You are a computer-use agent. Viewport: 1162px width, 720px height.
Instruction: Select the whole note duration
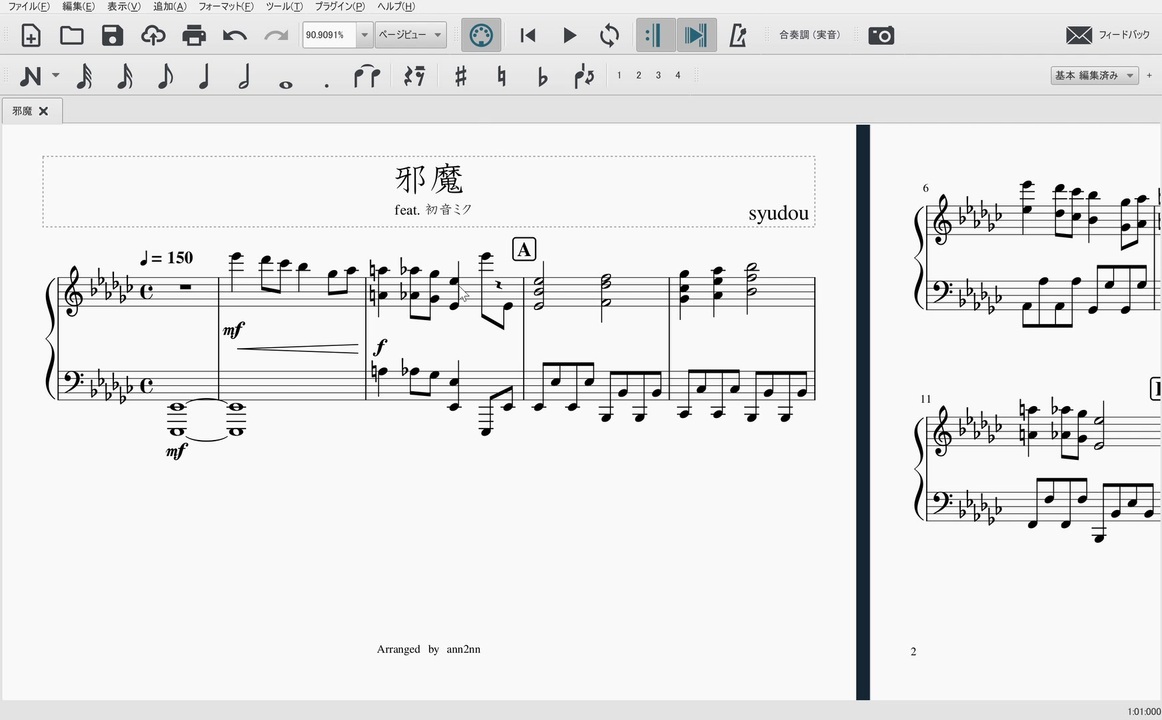click(285, 84)
